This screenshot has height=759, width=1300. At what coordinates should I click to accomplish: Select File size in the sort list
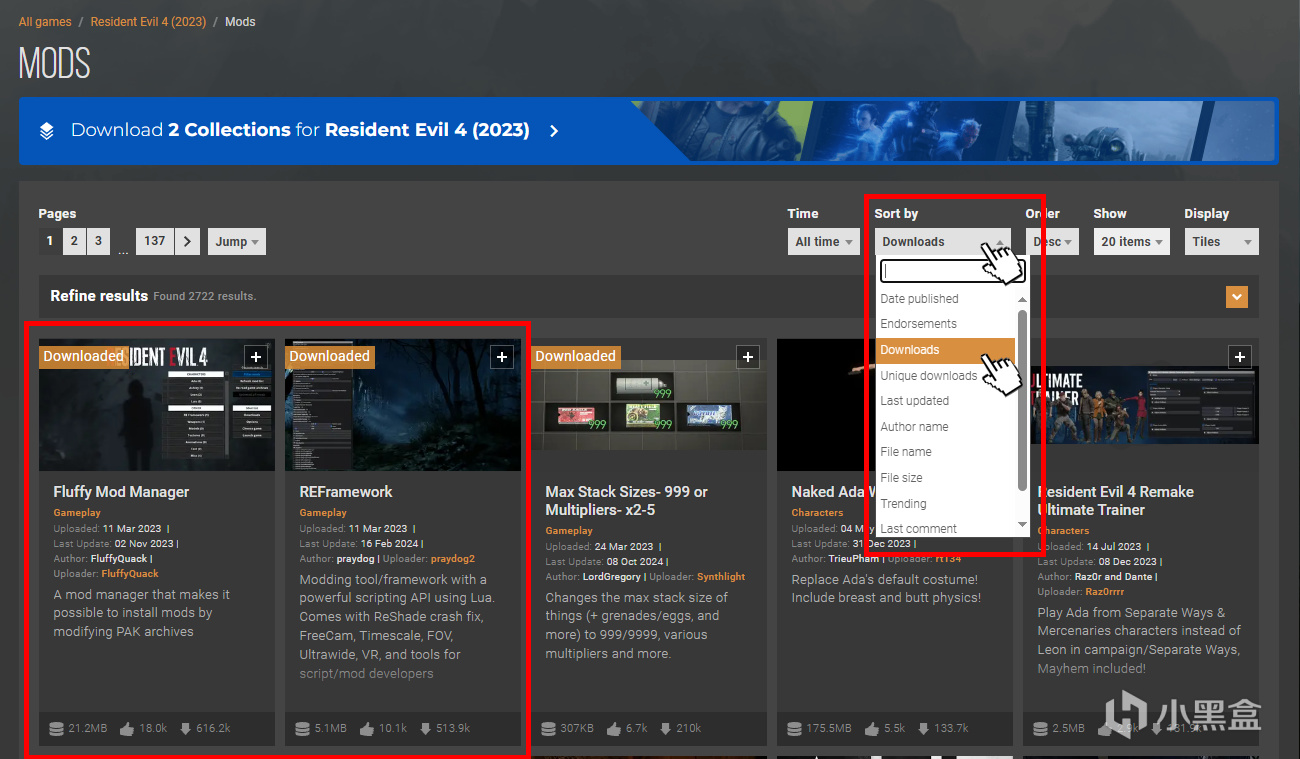click(x=946, y=478)
